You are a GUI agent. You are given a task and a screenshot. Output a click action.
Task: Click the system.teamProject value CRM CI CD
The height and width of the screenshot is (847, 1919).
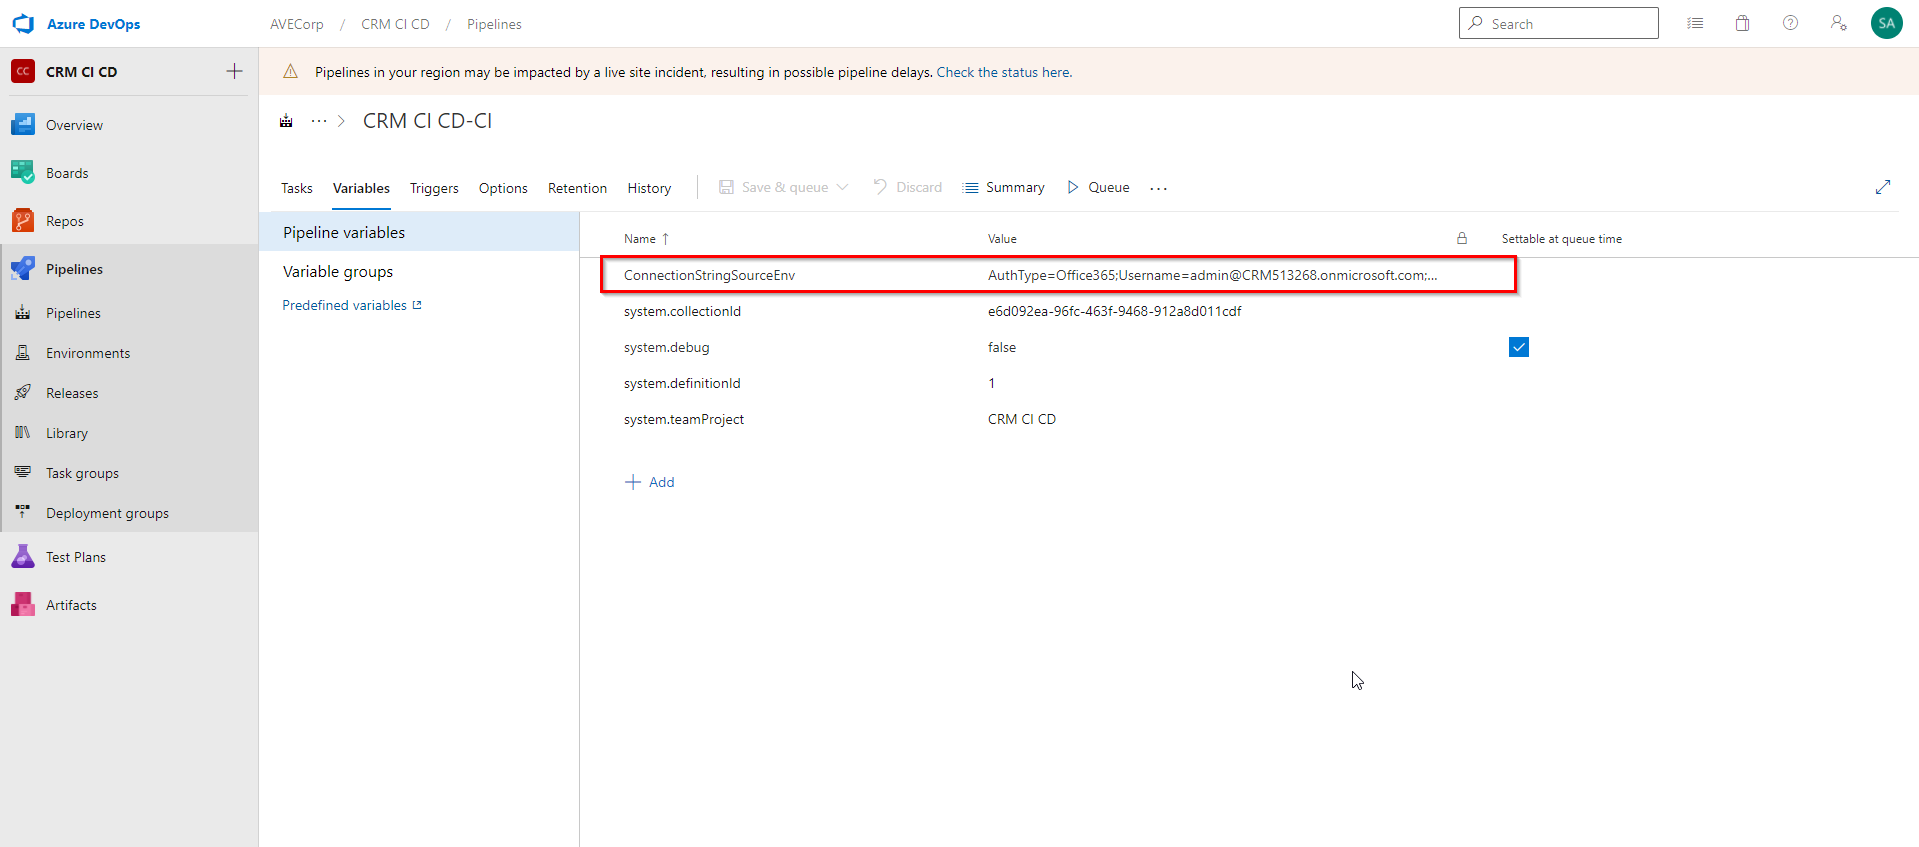point(1022,419)
